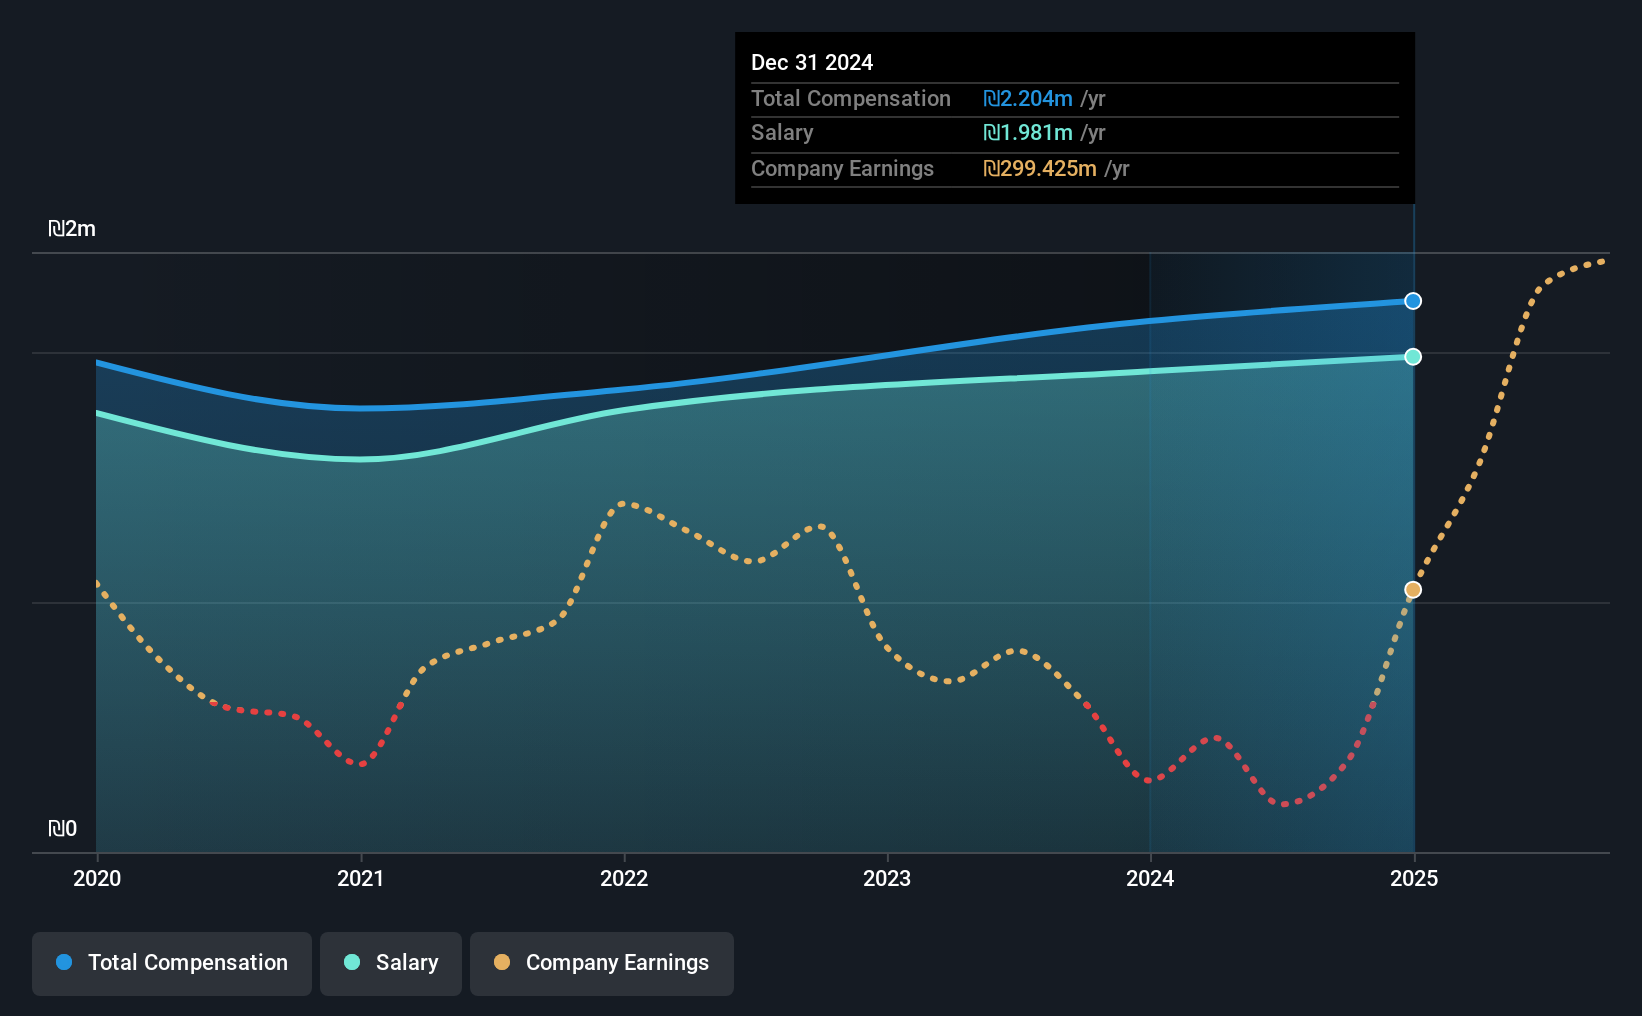Screen dimensions: 1642x1016
Task: Click the Company Earnings tooltip row label
Action: point(842,168)
